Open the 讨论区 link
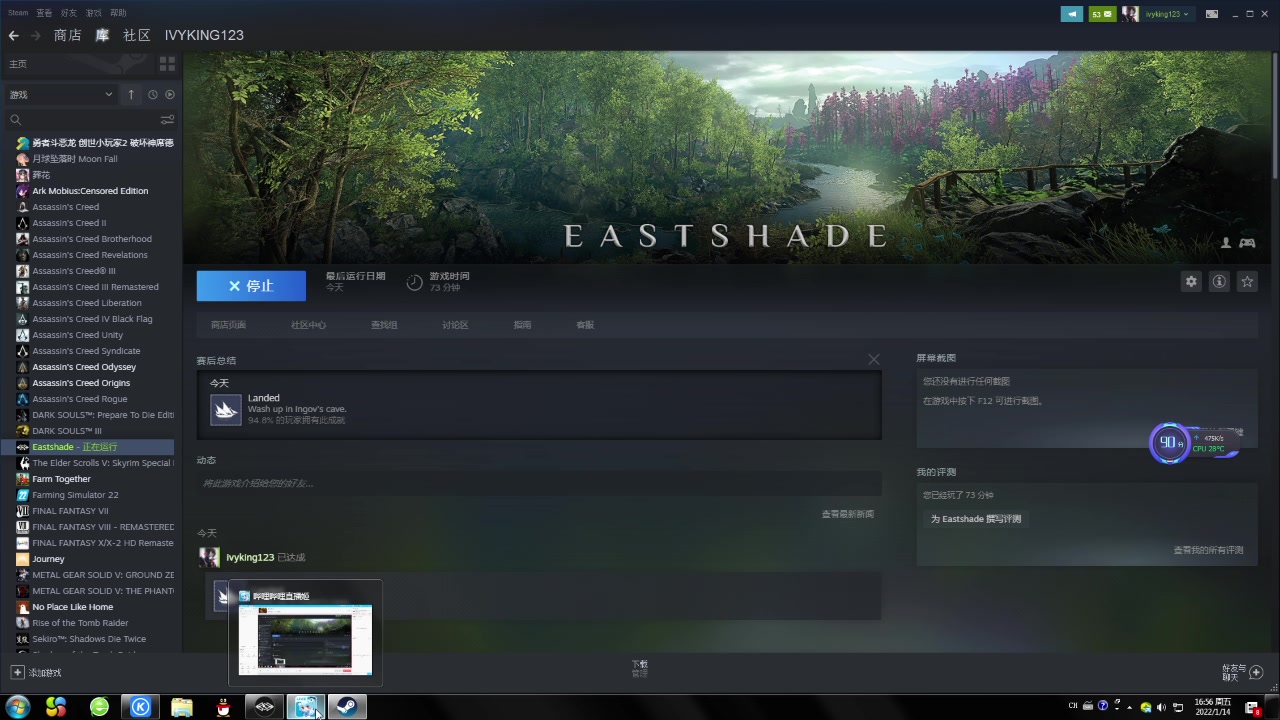The image size is (1280, 720). tap(455, 325)
